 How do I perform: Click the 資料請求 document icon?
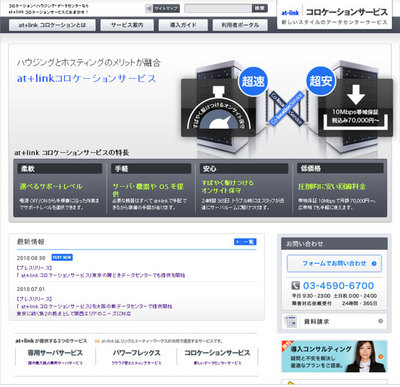[290, 322]
